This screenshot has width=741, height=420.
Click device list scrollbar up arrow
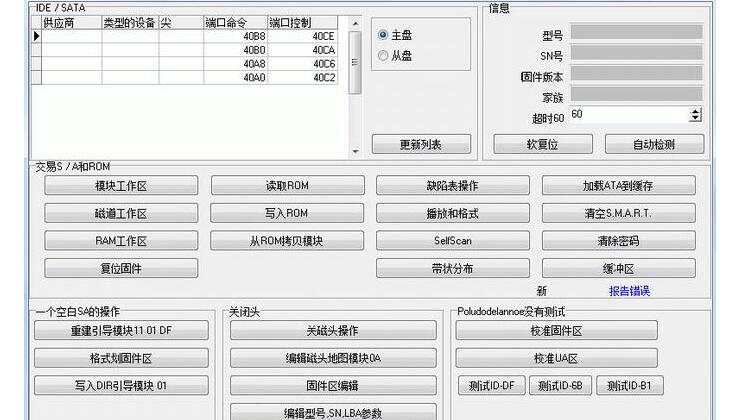[355, 23]
